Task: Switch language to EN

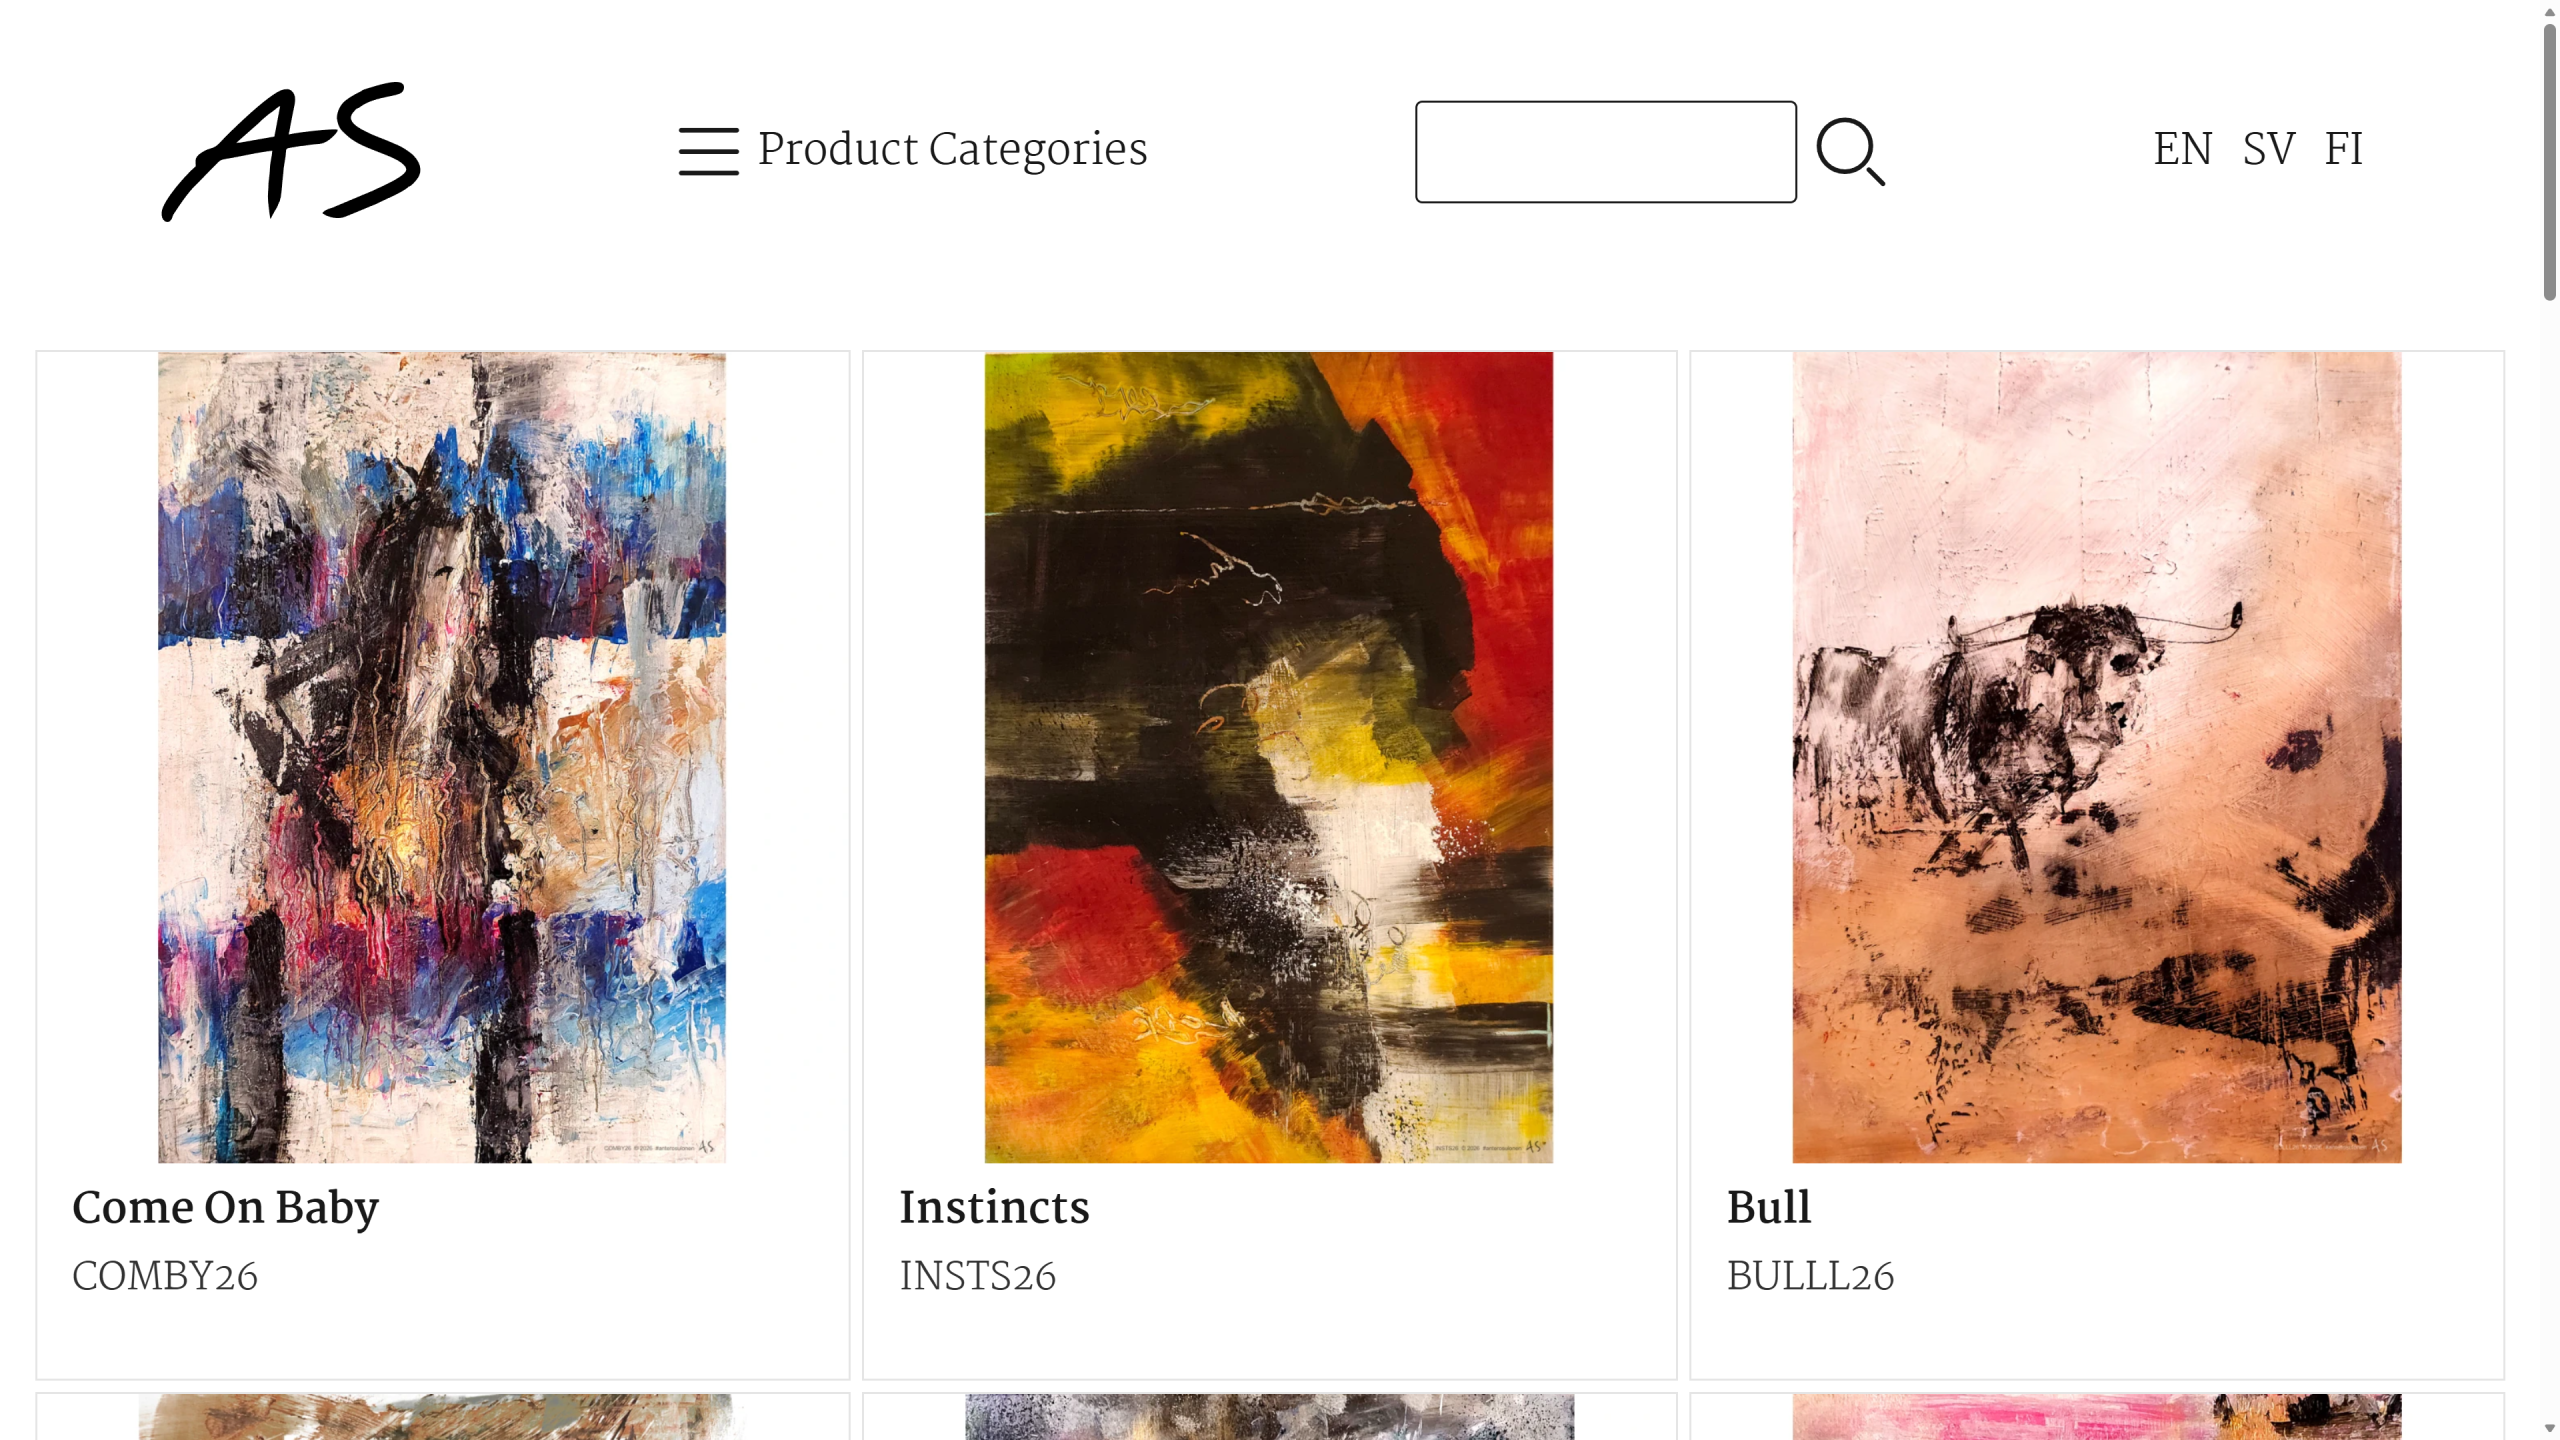Action: [2182, 149]
